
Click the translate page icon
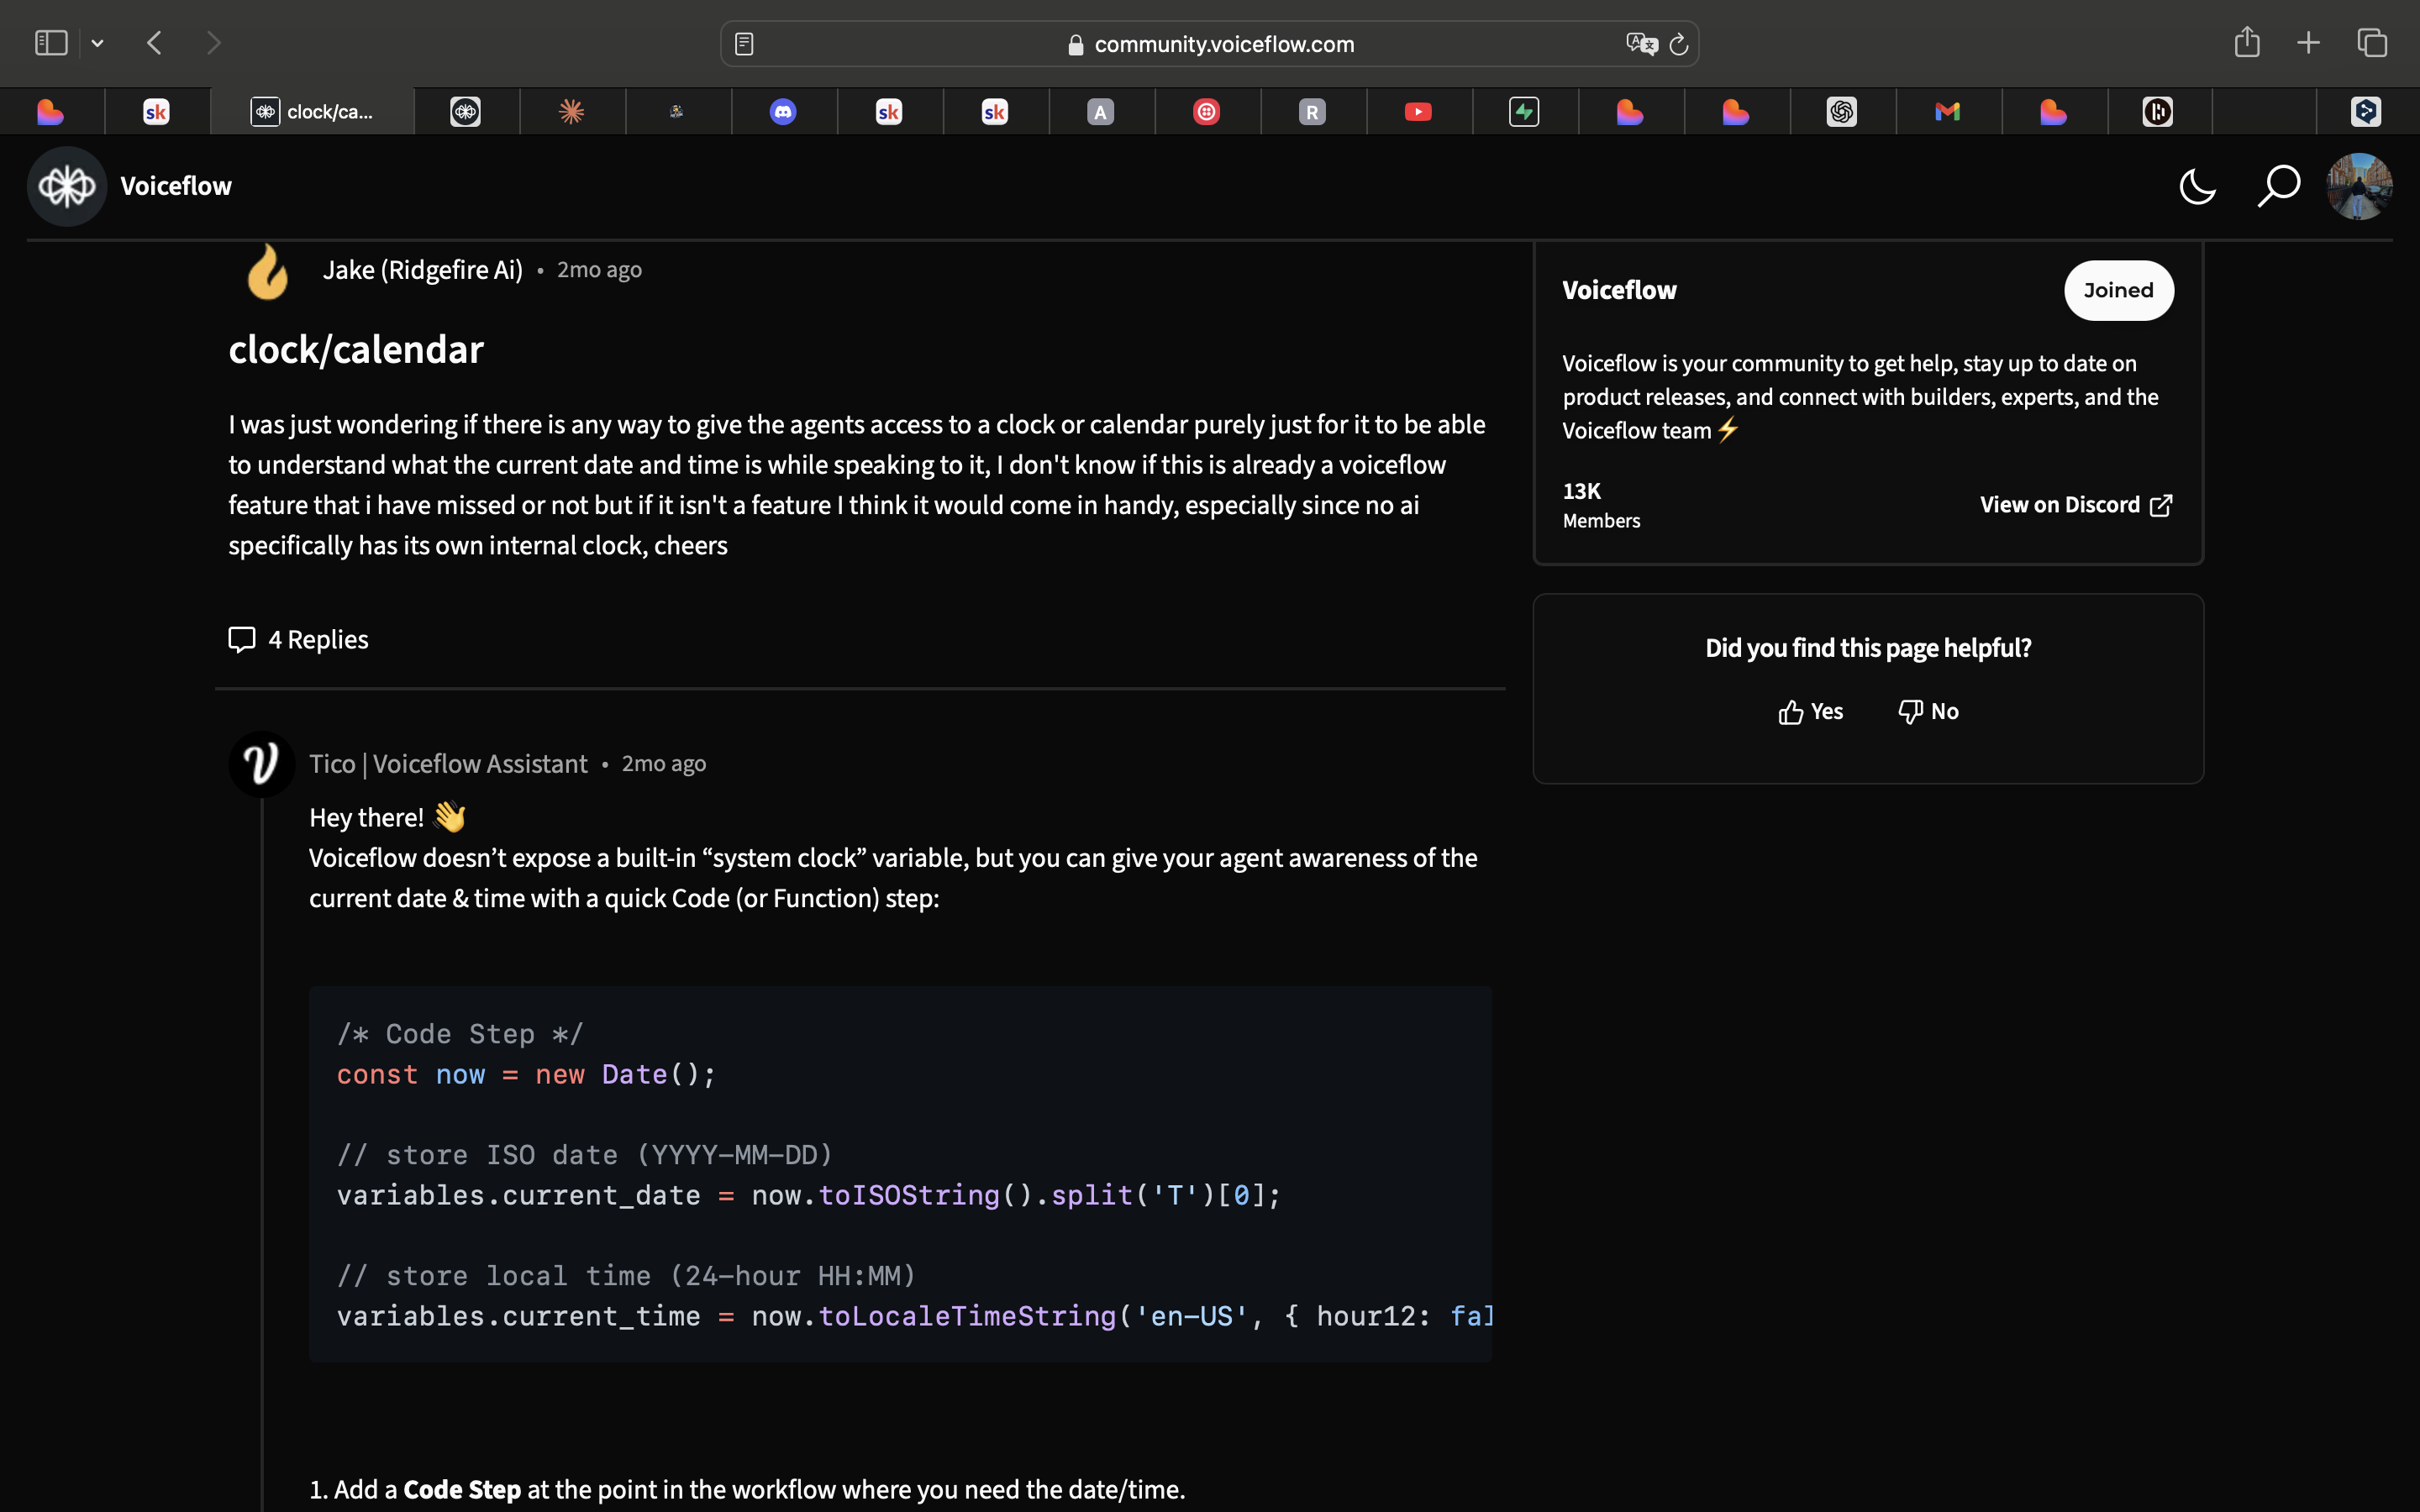(x=1641, y=44)
